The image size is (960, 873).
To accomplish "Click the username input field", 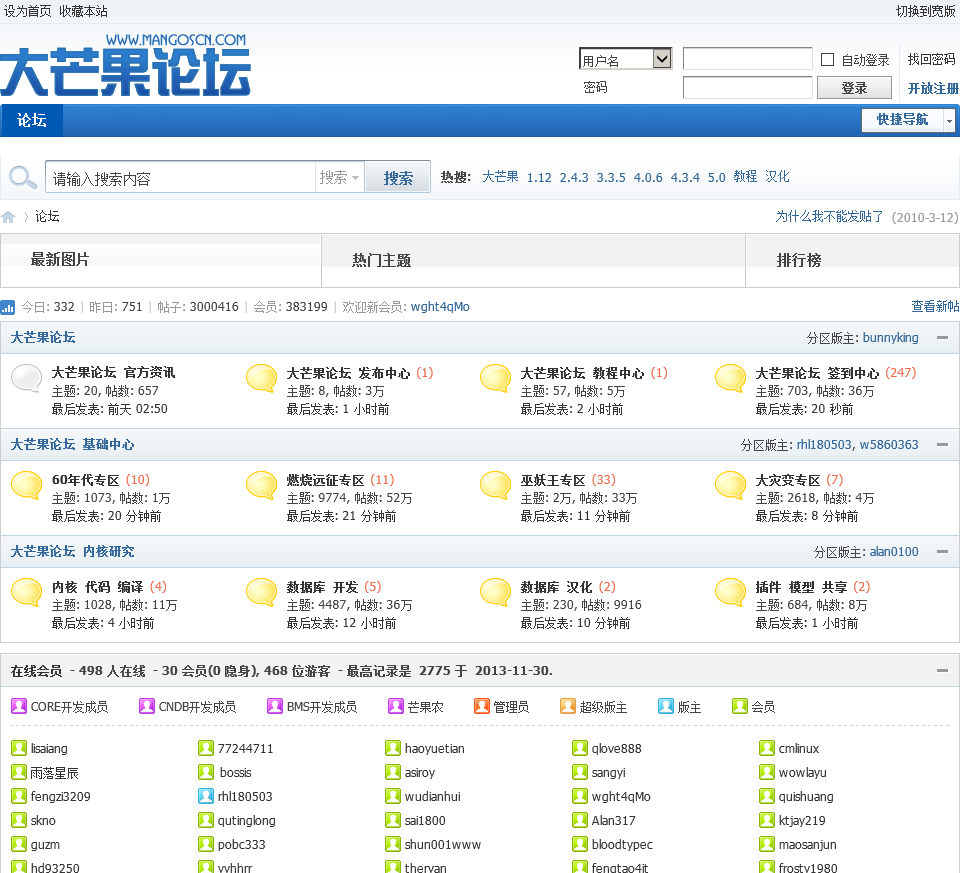I will [748, 59].
